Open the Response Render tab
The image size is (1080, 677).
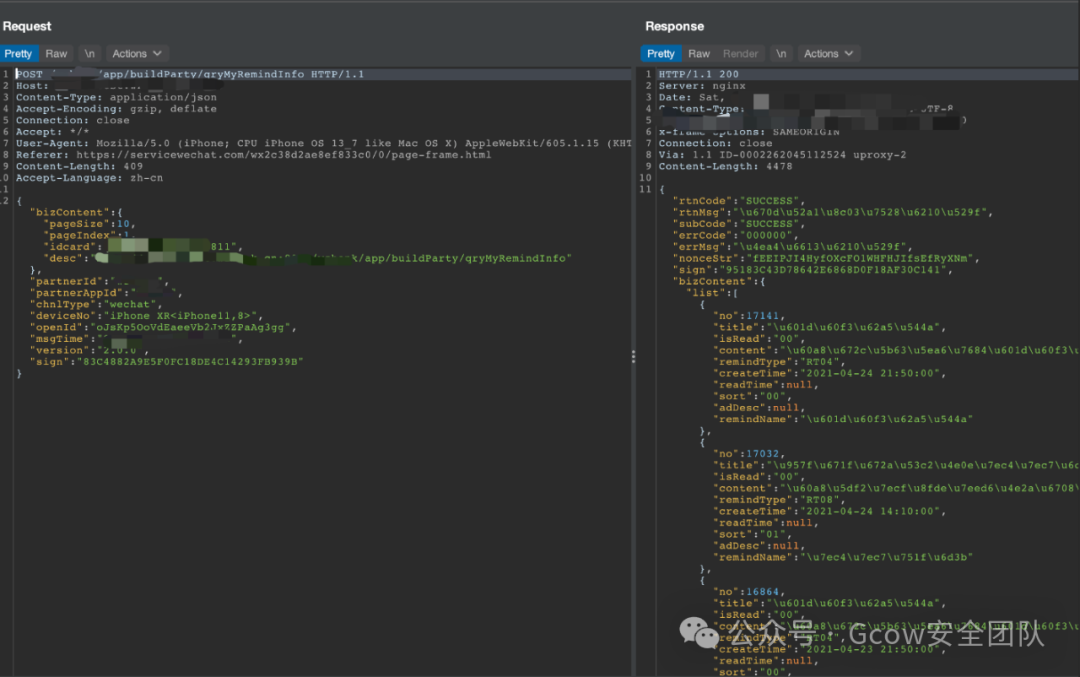(x=740, y=54)
